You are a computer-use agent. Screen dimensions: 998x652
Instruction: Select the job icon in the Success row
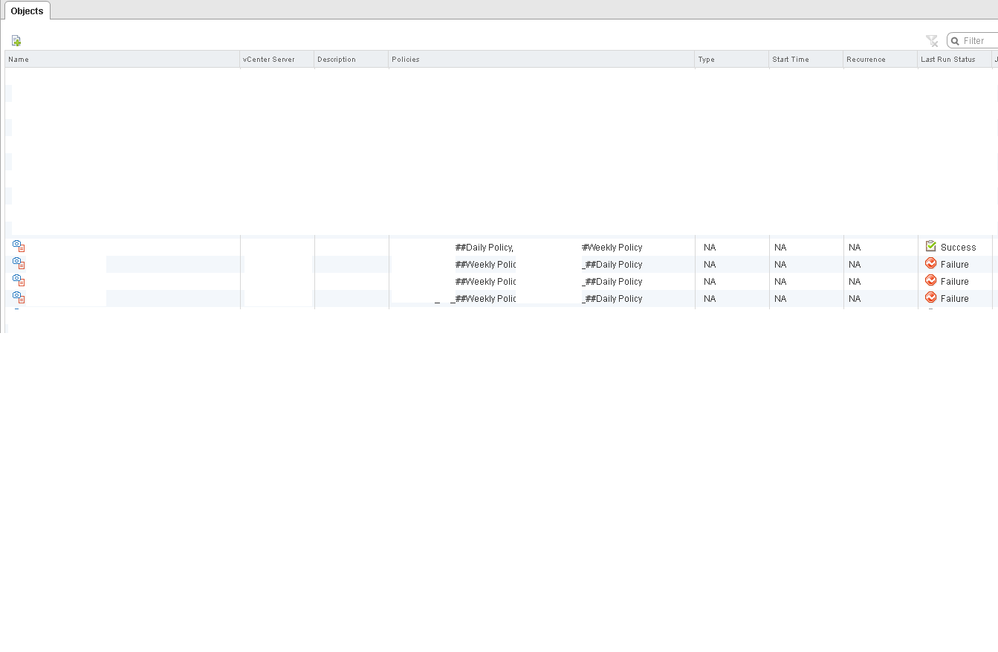point(18,246)
